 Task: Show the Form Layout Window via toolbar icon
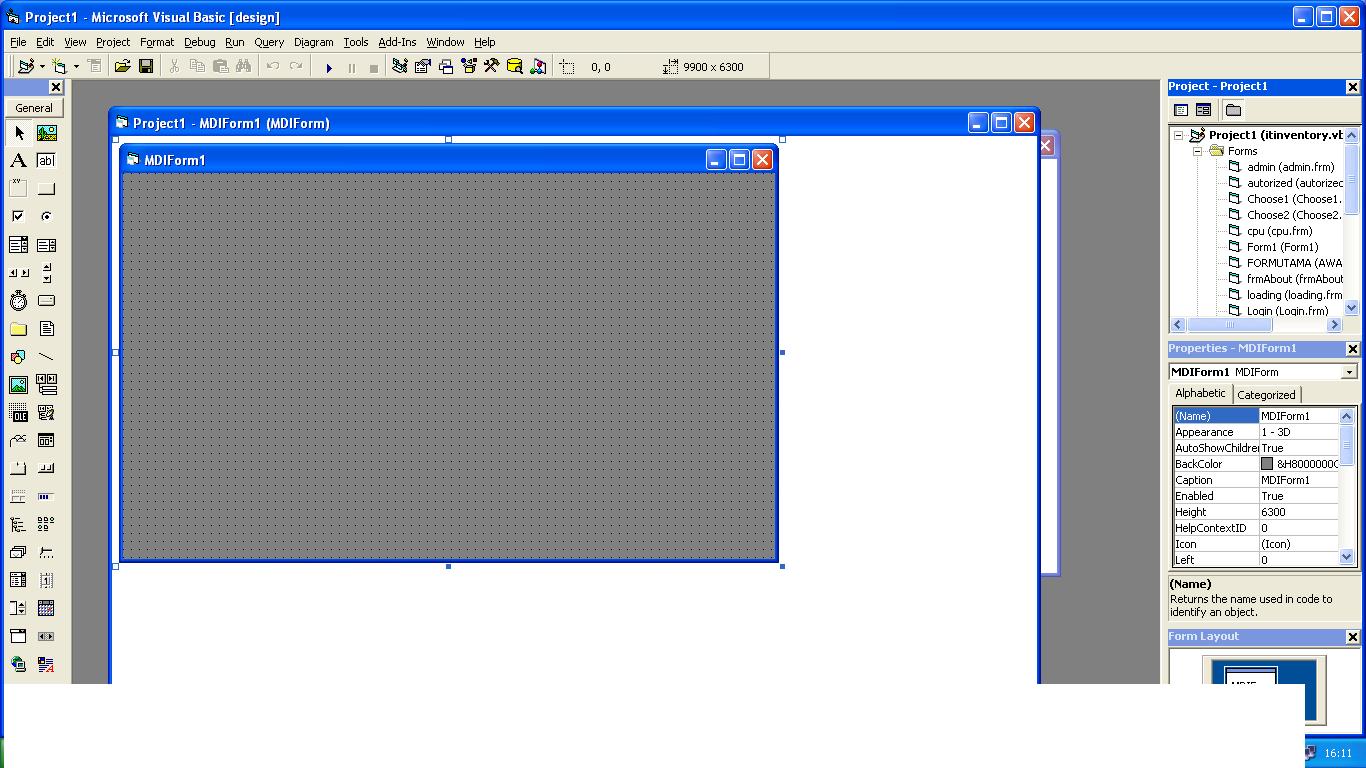click(445, 66)
